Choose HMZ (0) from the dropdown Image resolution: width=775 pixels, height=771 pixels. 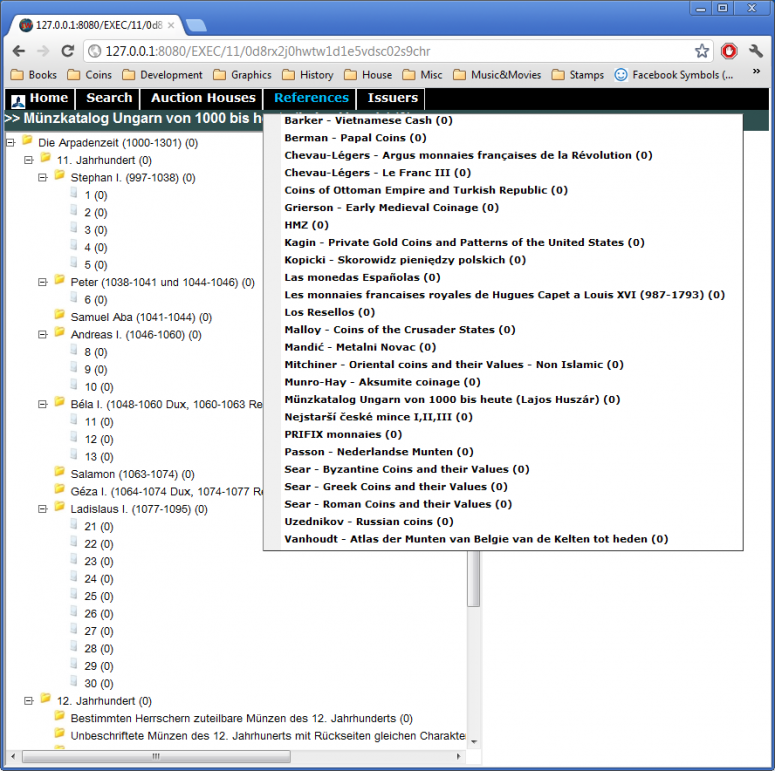[x=306, y=225]
